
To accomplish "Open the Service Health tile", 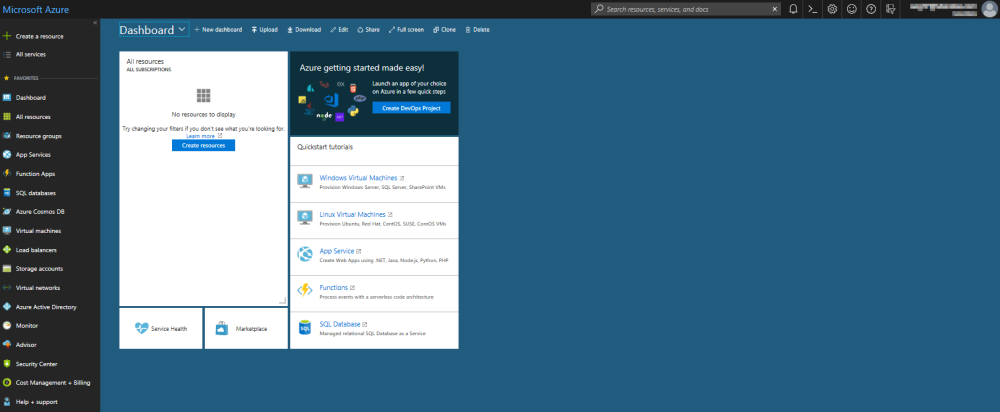I will coord(161,328).
